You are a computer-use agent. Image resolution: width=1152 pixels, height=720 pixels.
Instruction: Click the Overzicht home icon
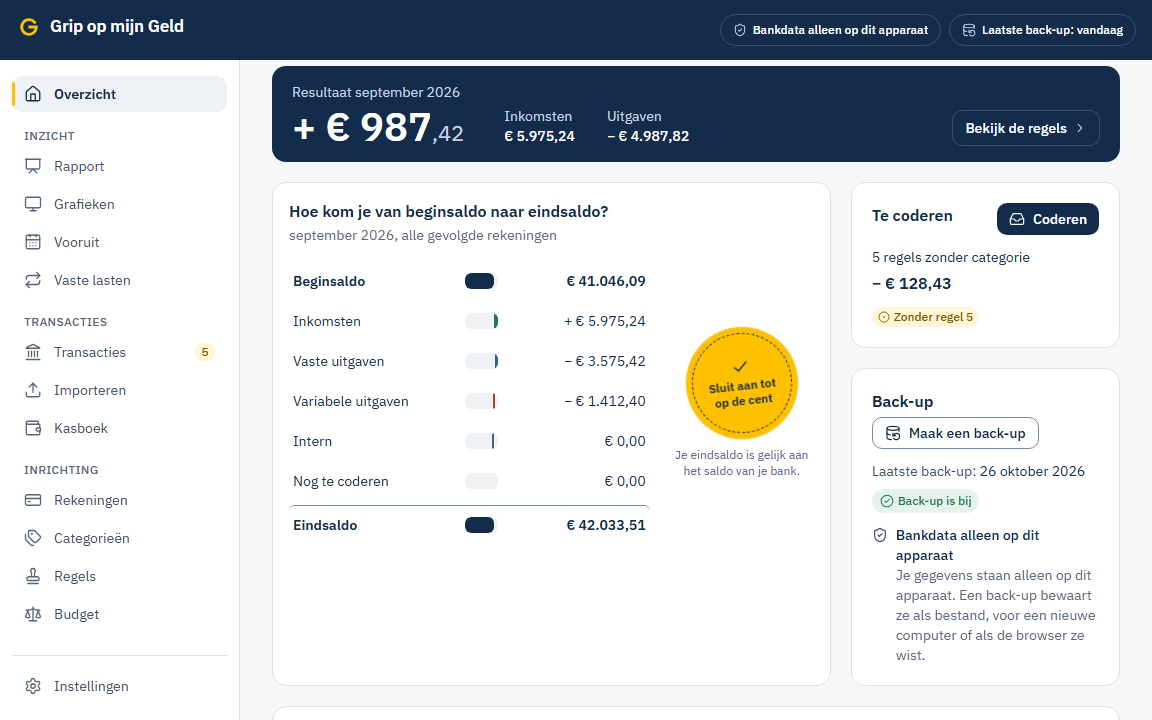point(33,94)
